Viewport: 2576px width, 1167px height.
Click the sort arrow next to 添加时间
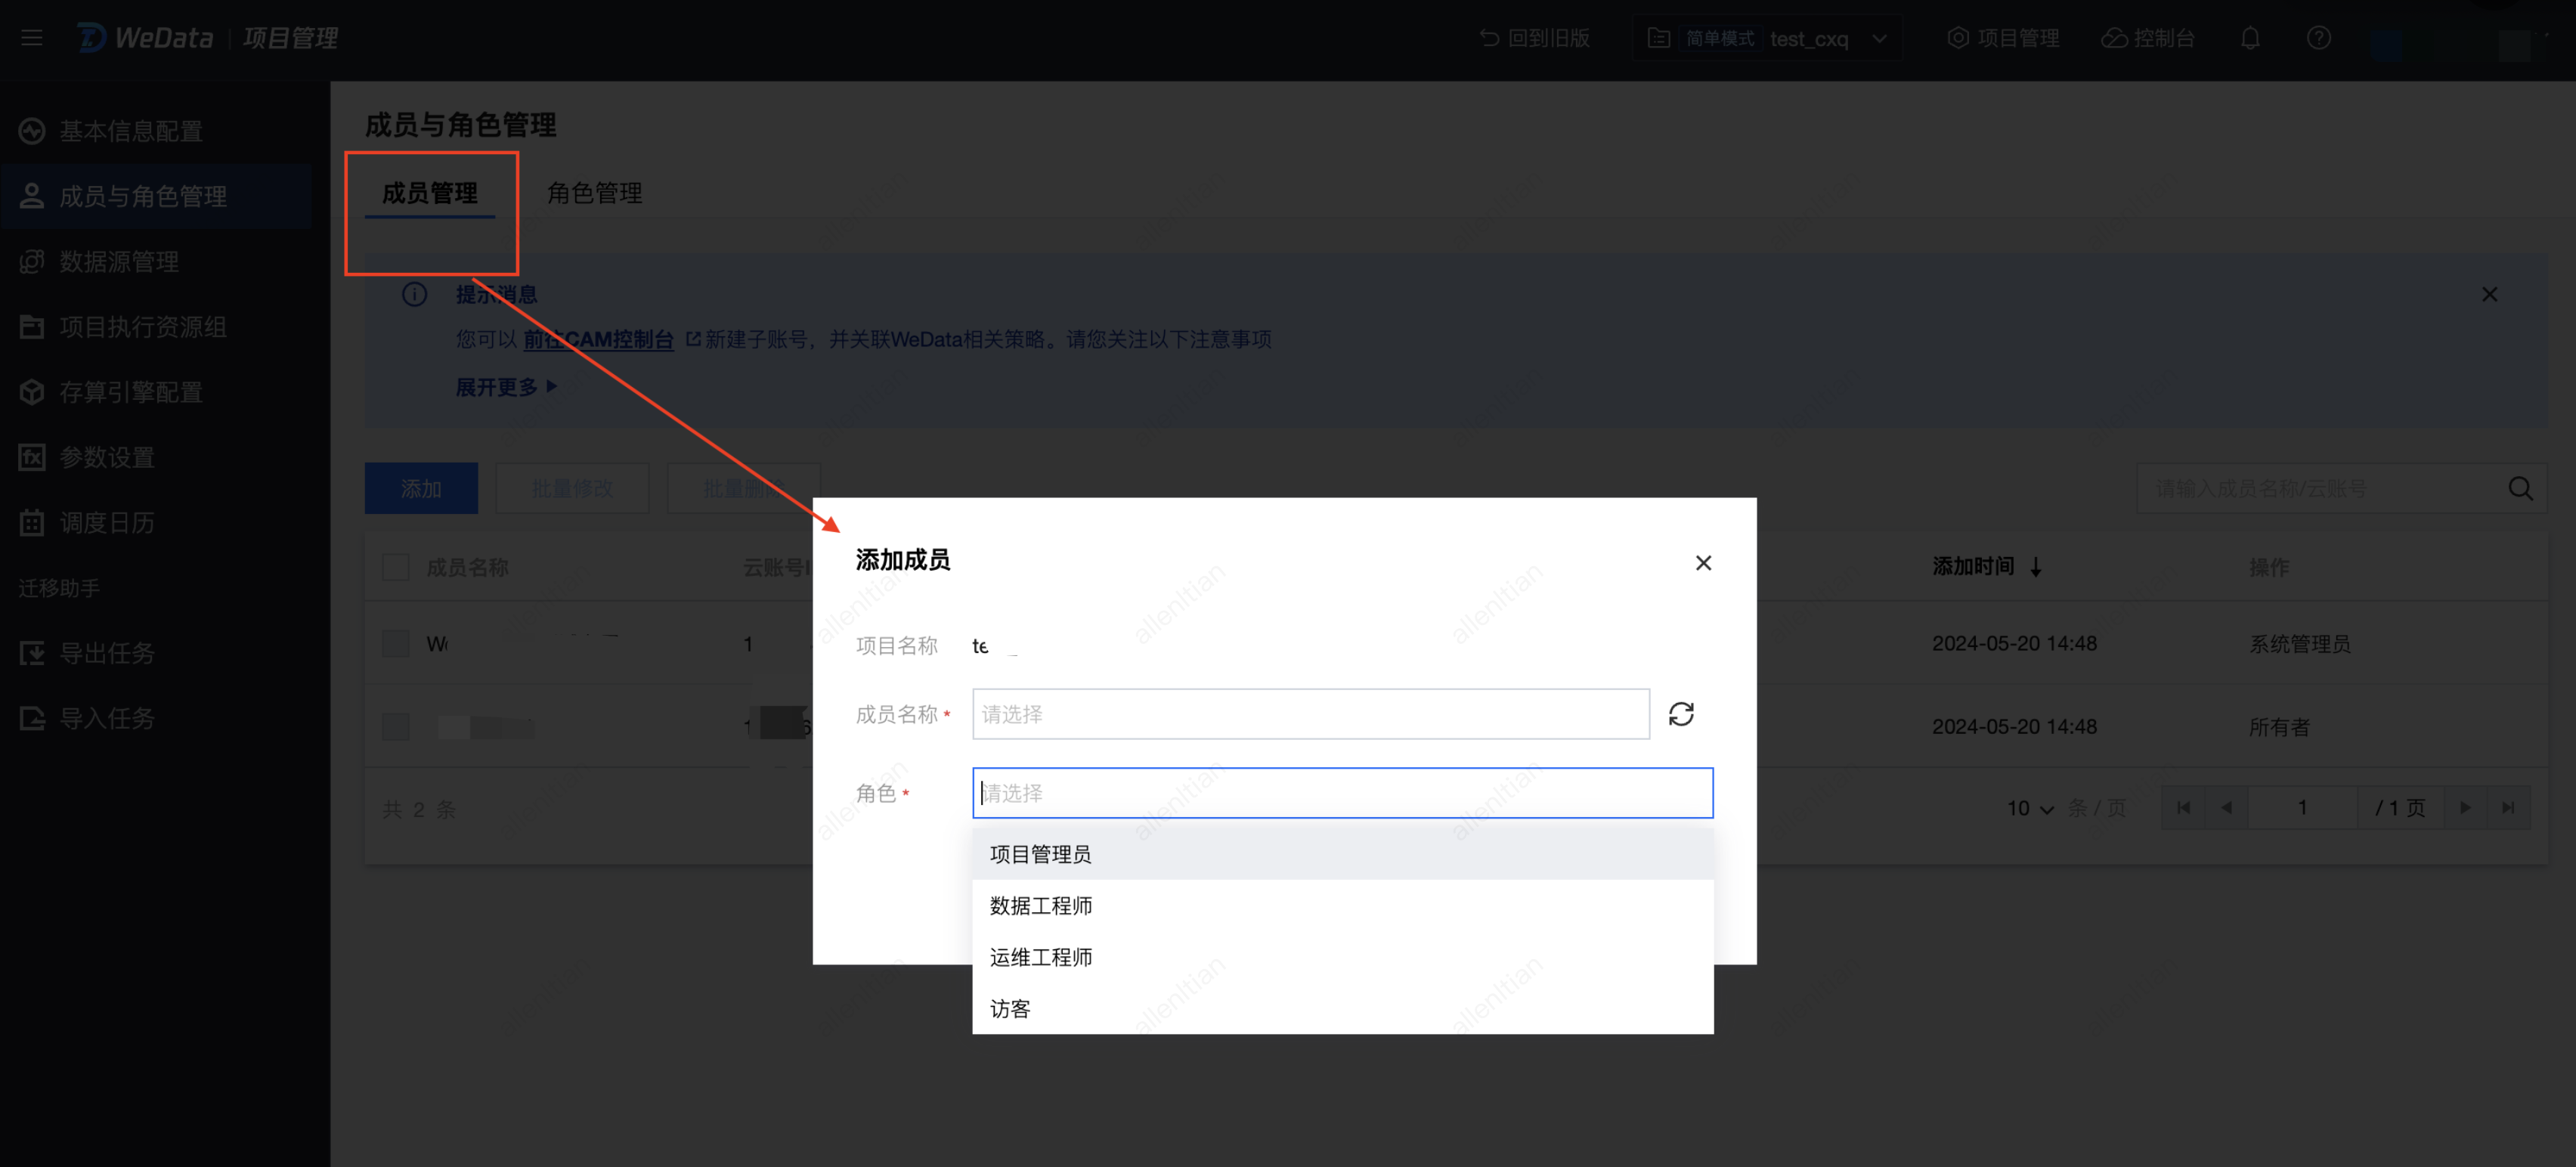pos(2036,567)
